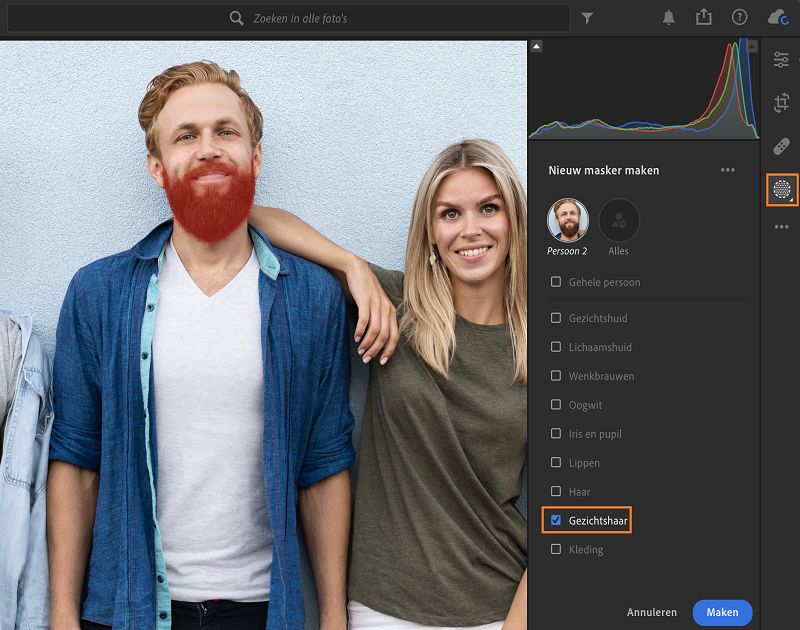Enable the Kleding checkbox
This screenshot has width=800, height=630.
556,549
